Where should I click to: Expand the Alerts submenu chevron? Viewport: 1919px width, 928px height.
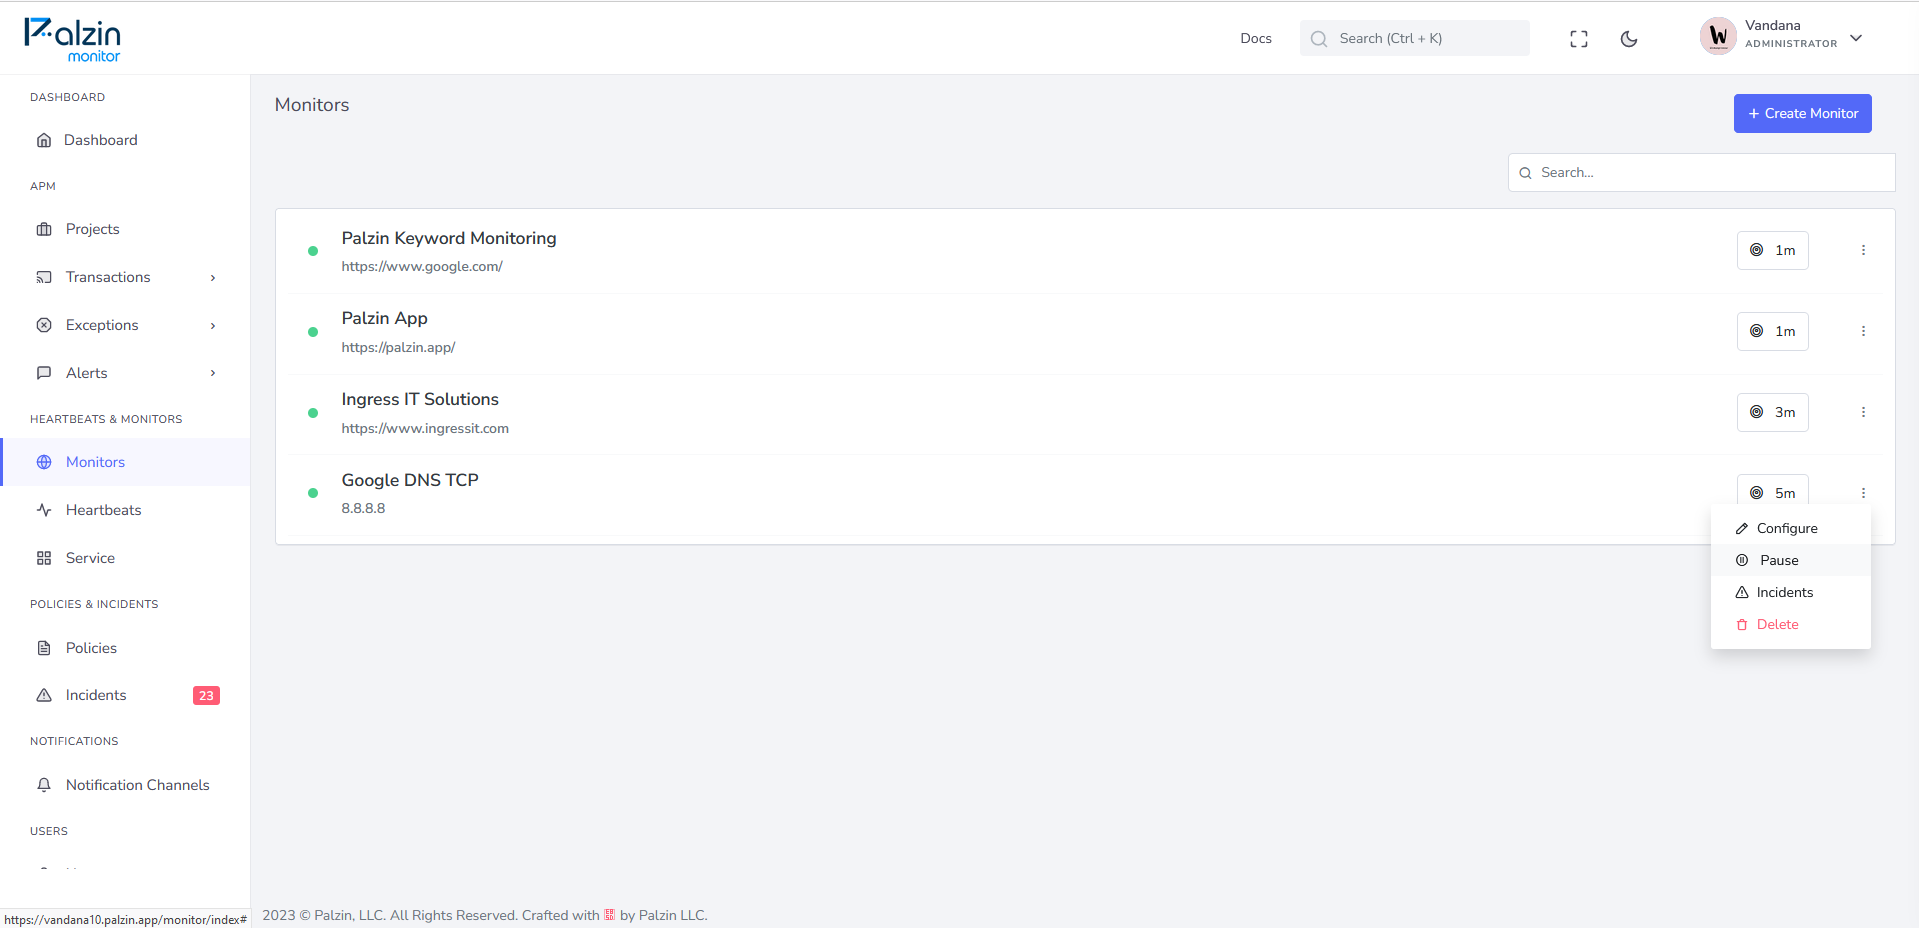point(213,374)
